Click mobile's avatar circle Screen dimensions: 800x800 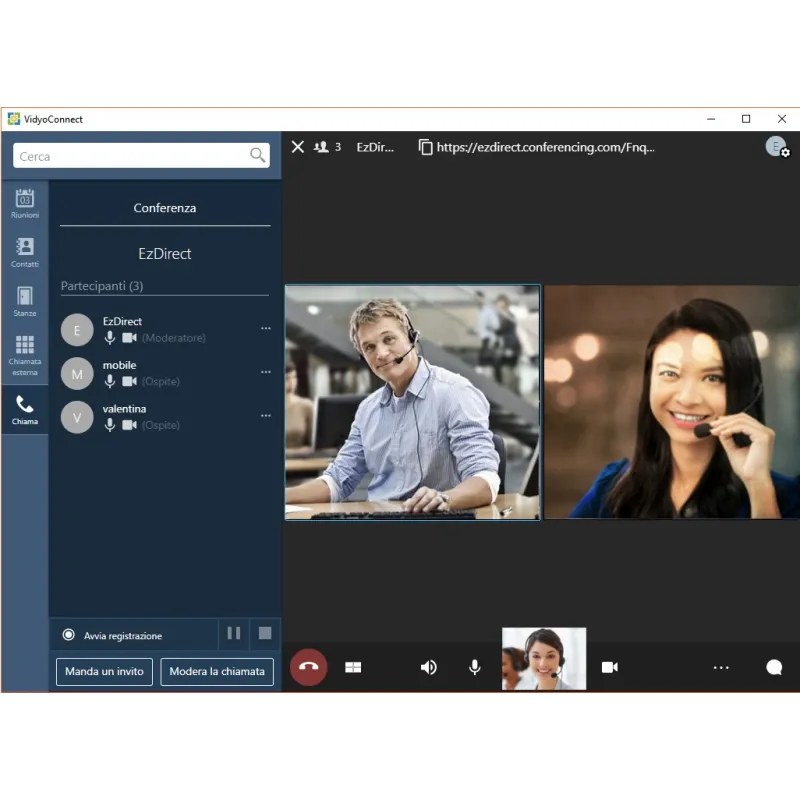click(77, 373)
